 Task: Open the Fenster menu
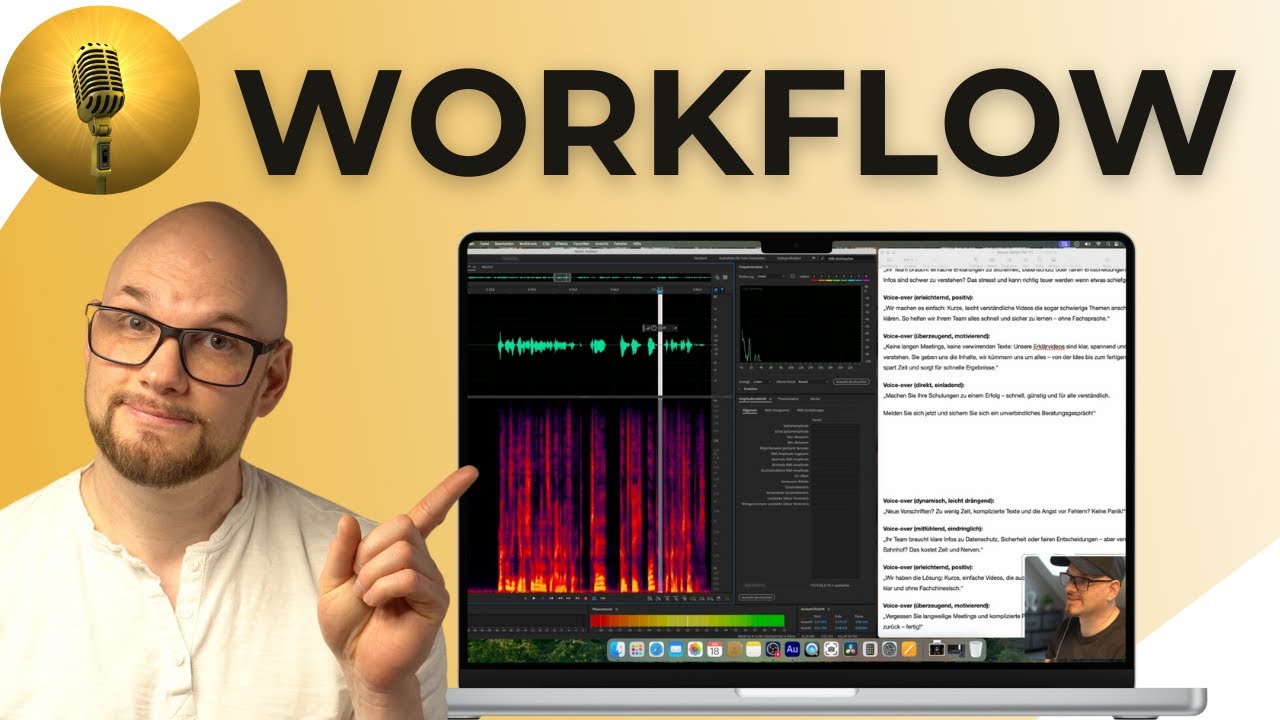point(620,244)
